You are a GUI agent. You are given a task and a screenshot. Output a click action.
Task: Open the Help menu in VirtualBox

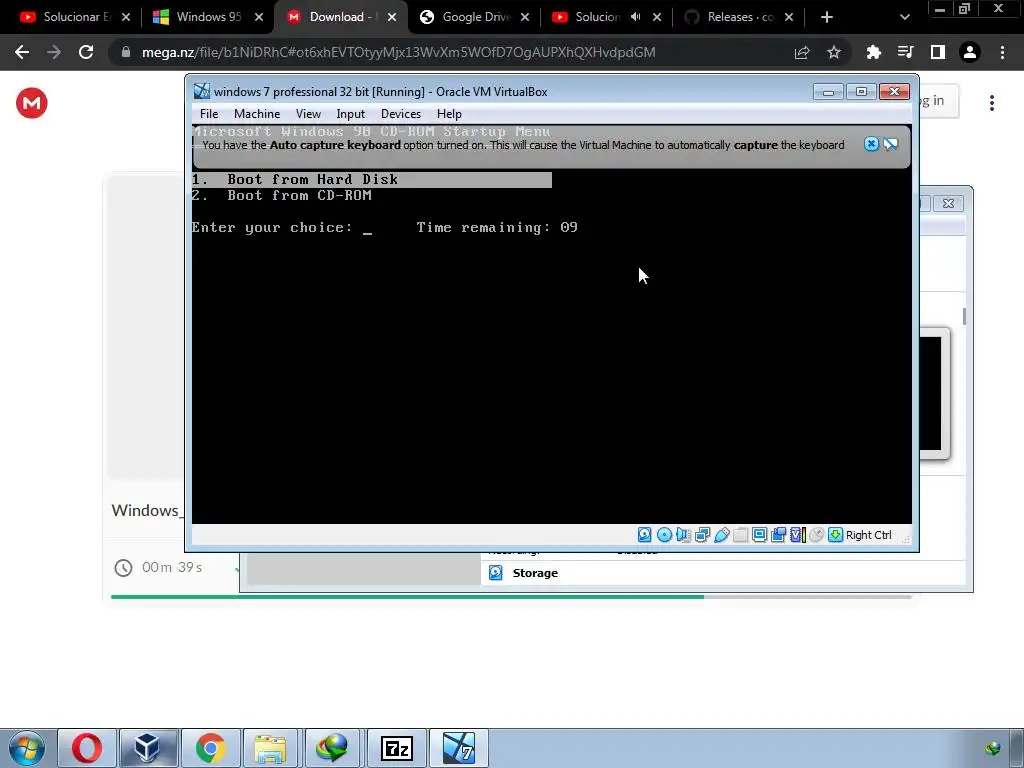click(x=449, y=114)
